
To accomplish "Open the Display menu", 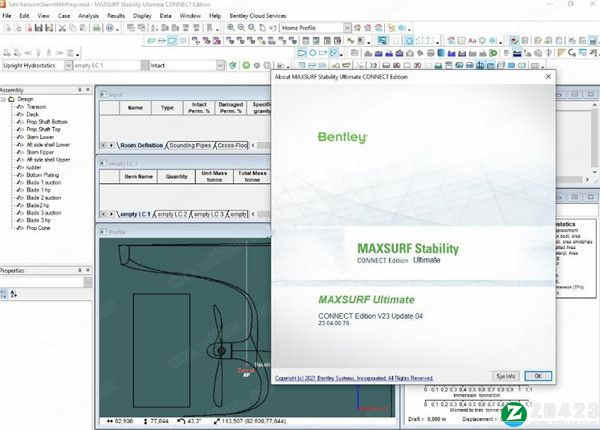I will [x=142, y=16].
